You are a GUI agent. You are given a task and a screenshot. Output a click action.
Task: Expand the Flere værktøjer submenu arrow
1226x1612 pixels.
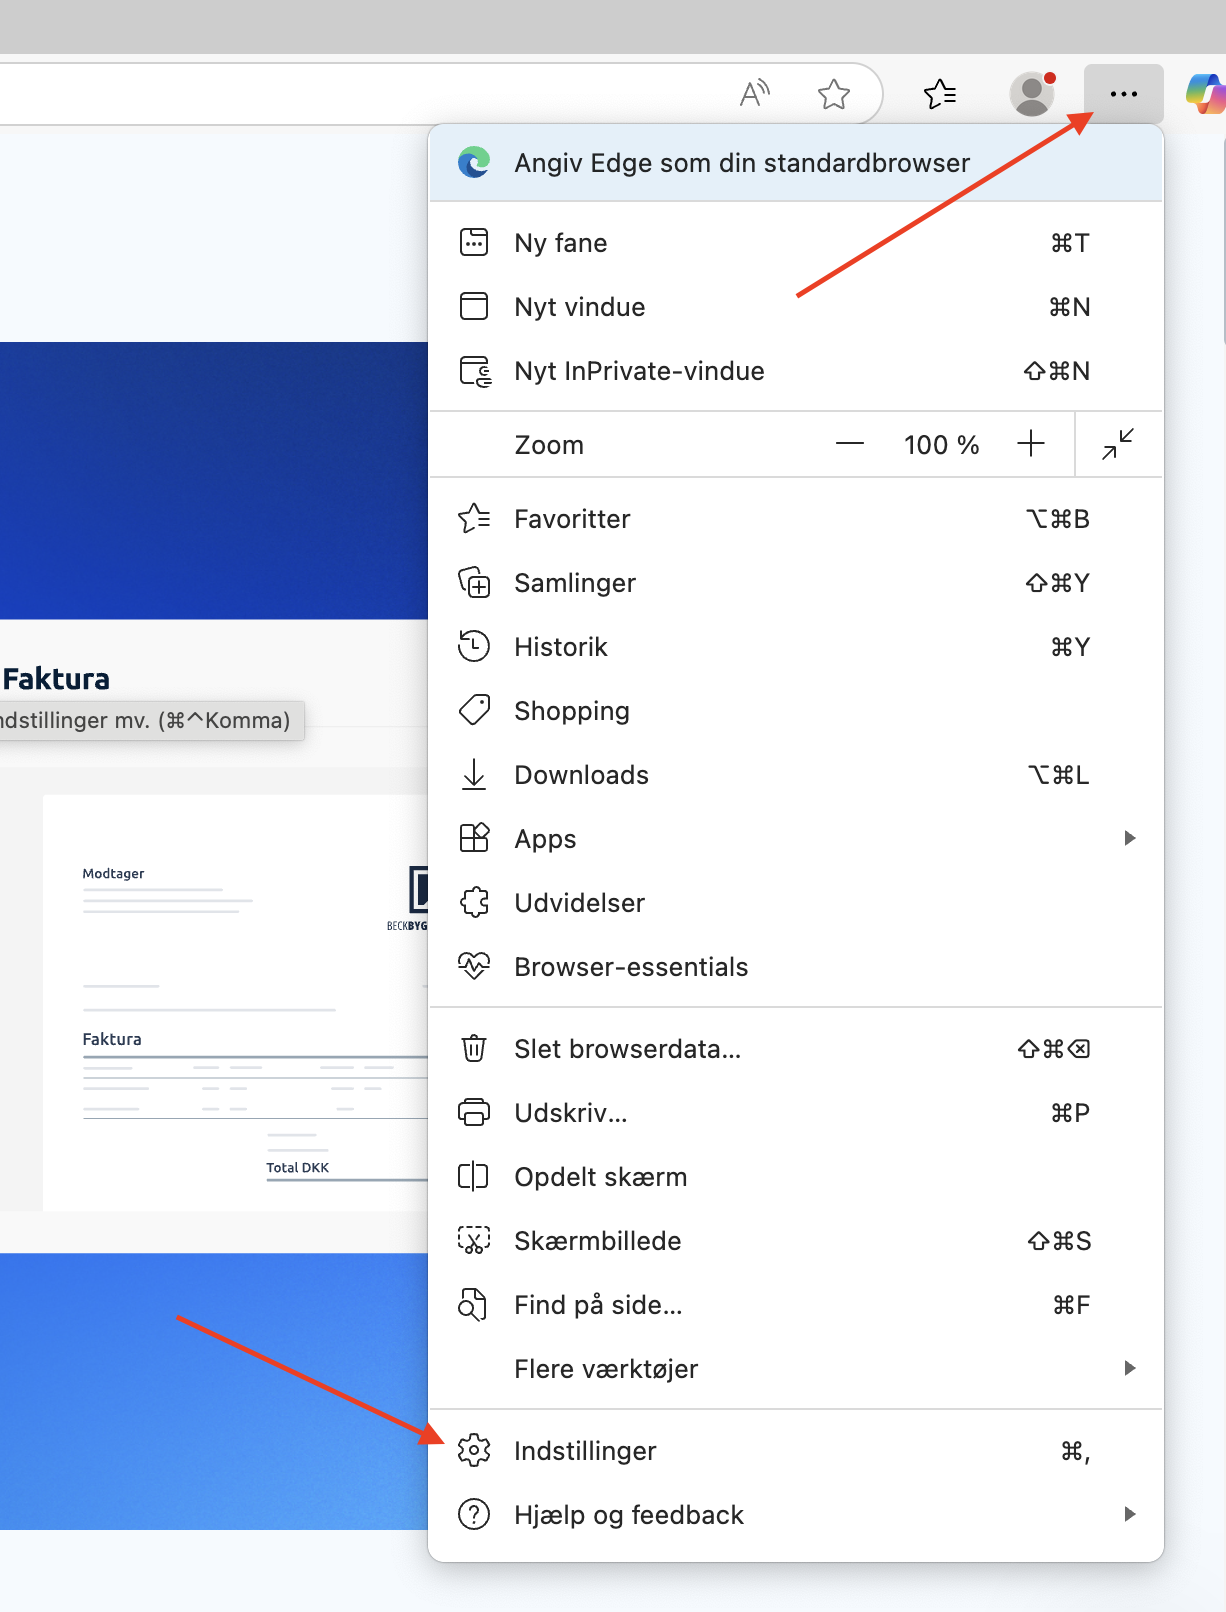(x=1130, y=1368)
